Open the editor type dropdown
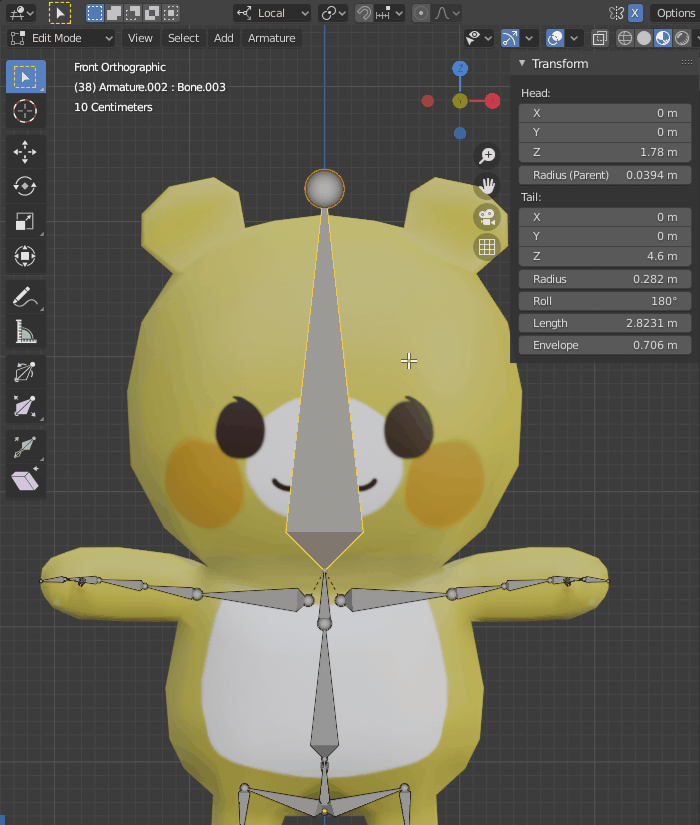The image size is (700, 825). [x=21, y=13]
